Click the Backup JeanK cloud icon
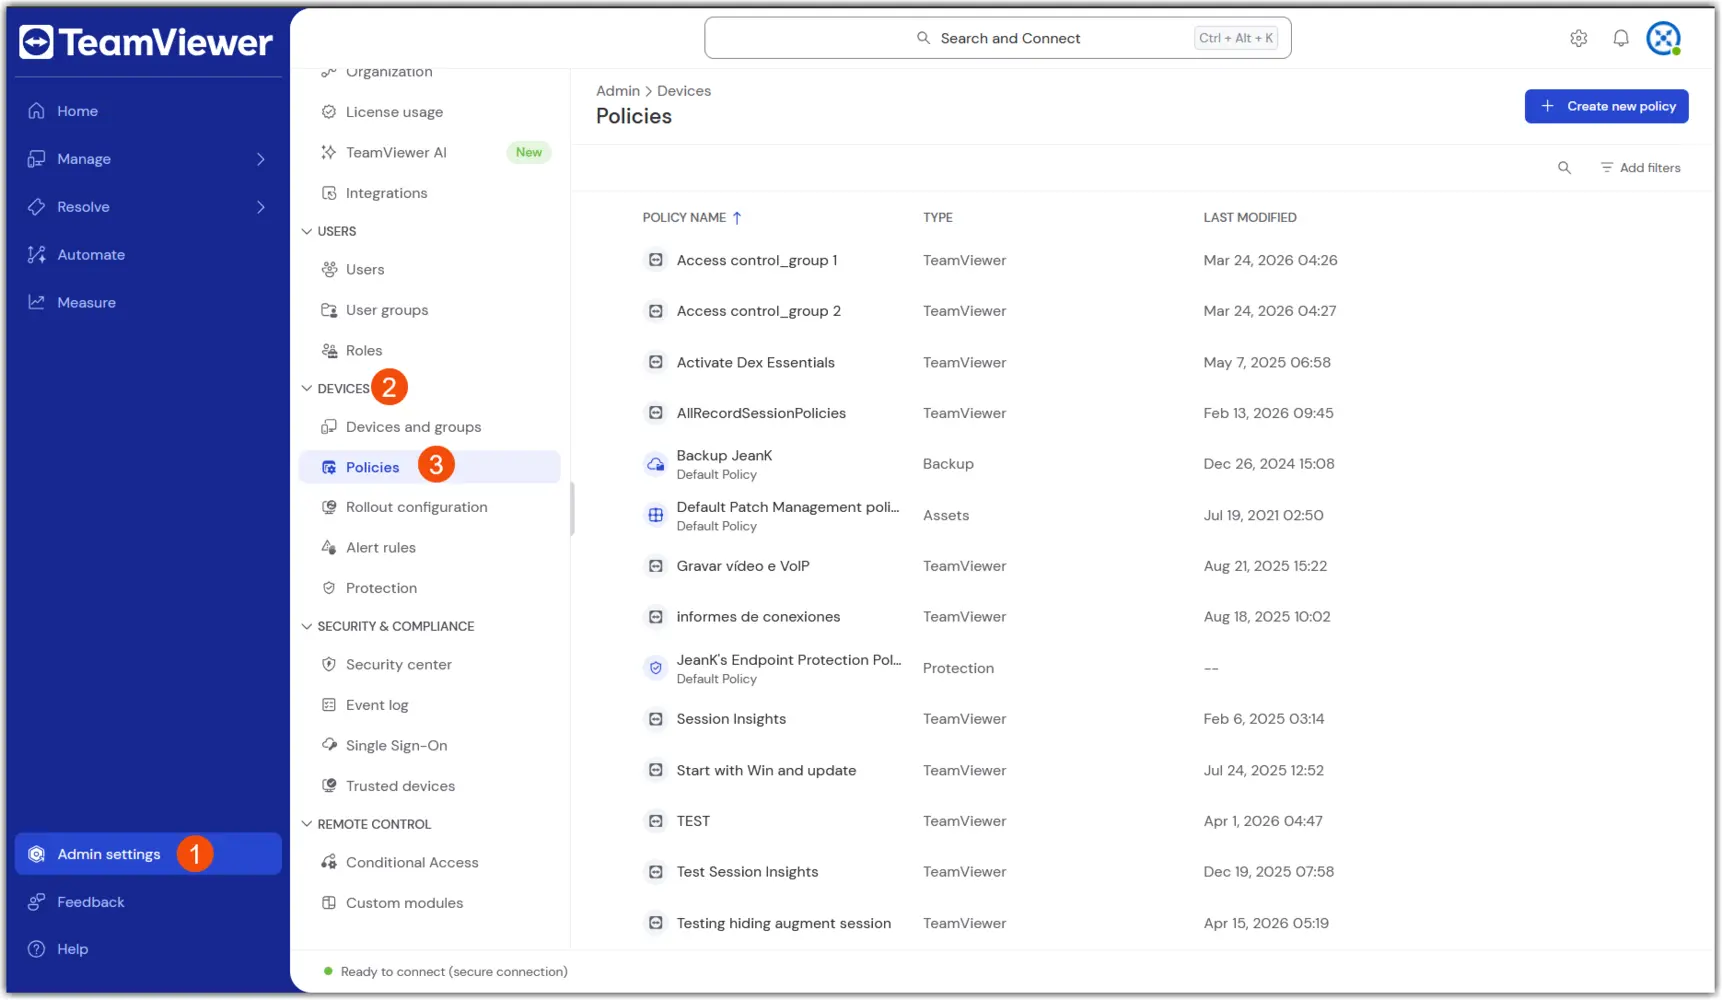Viewport: 1722px width, 1000px height. (655, 464)
